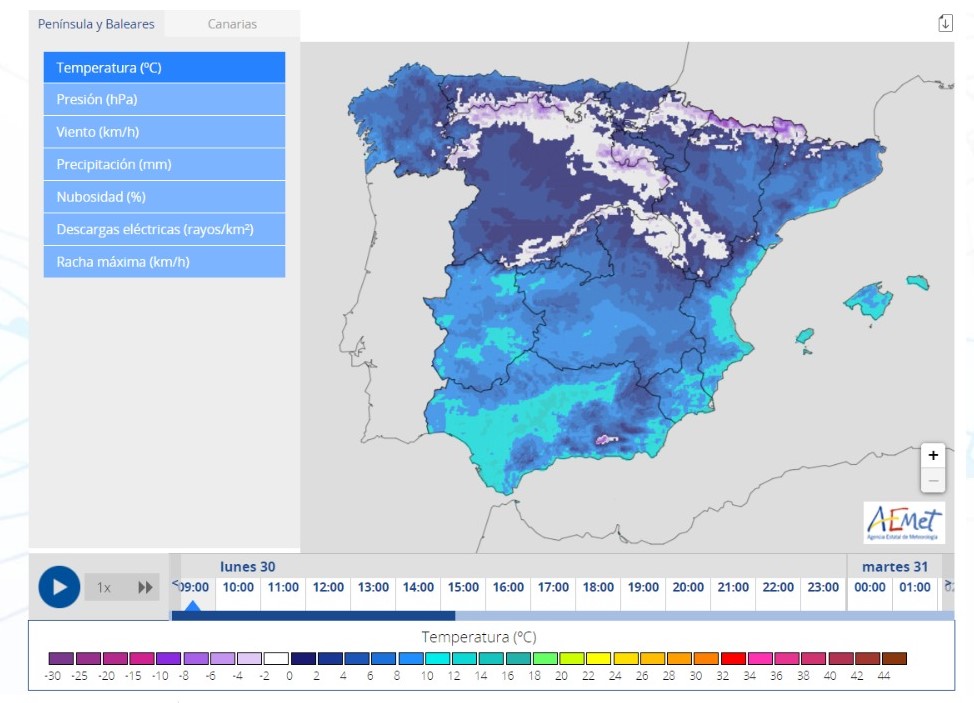974x703 pixels.
Task: Zoom out the map with minus
Action: tap(933, 480)
